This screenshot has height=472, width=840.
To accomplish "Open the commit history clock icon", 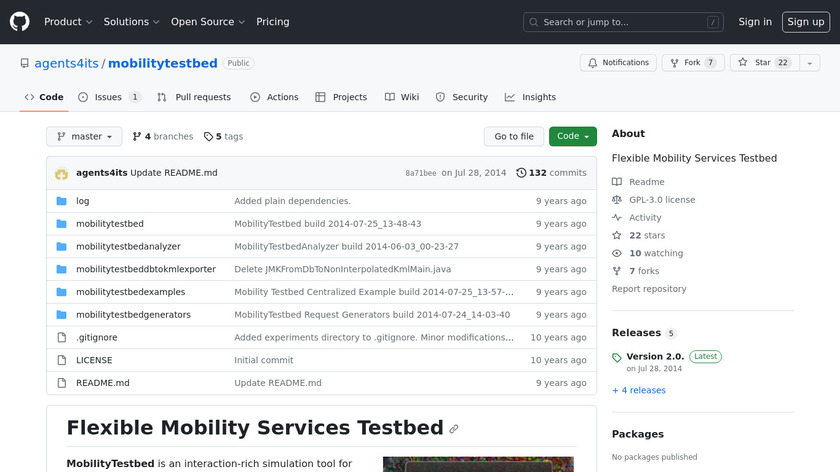I will [521, 173].
